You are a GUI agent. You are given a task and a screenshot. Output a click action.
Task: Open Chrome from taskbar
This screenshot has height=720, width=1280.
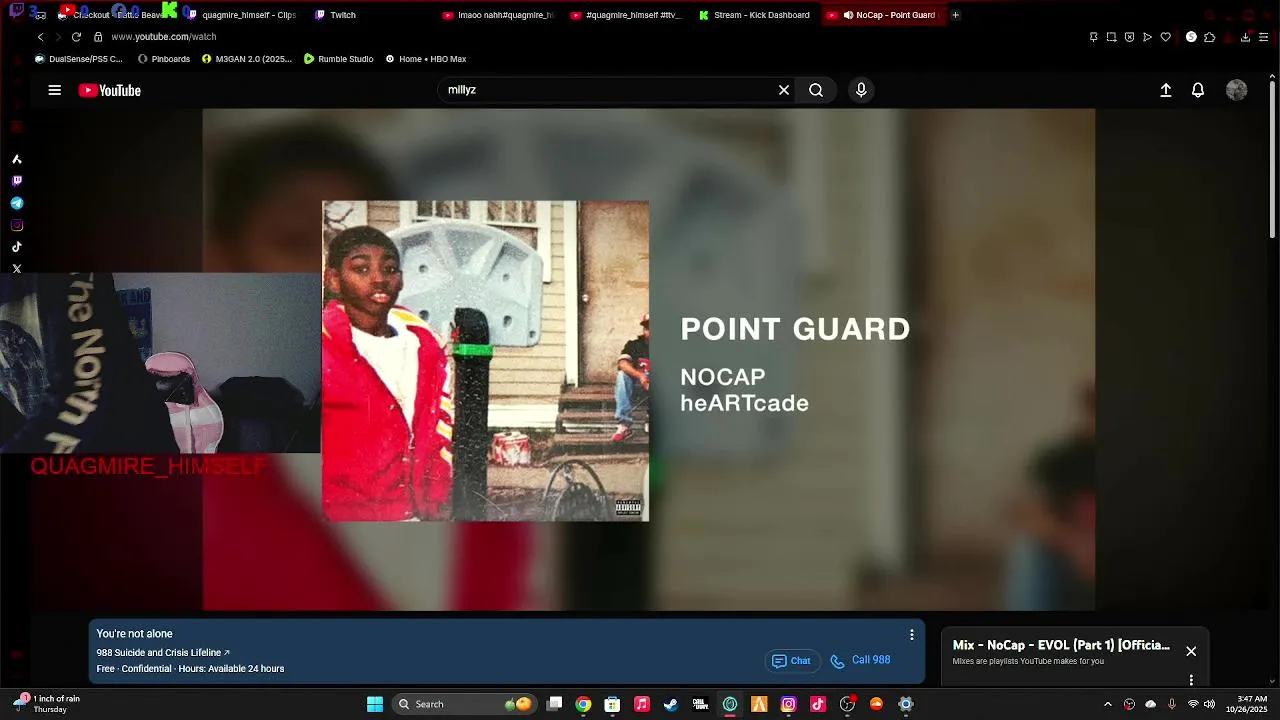[583, 704]
